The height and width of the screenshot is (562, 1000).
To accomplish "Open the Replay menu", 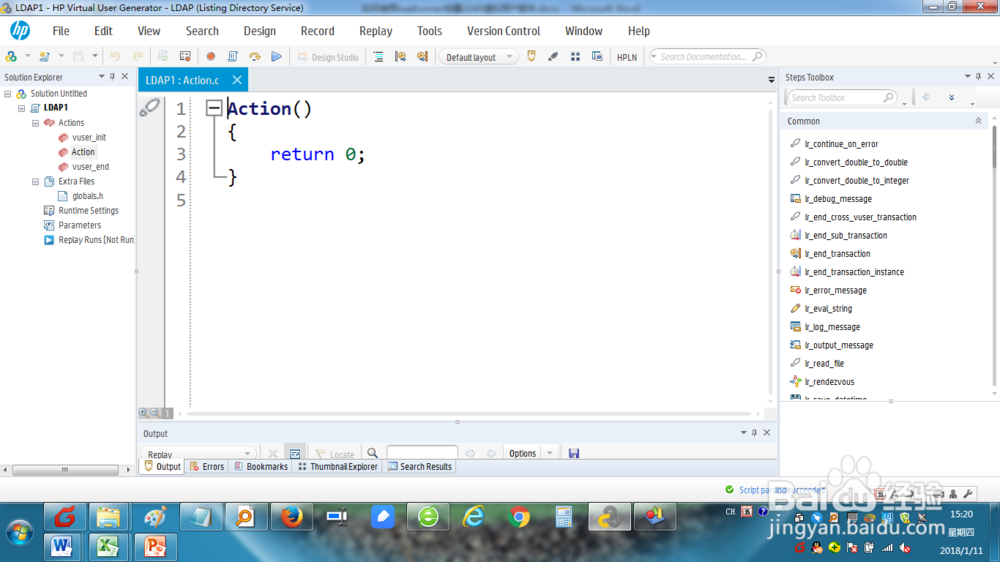I will [x=376, y=31].
